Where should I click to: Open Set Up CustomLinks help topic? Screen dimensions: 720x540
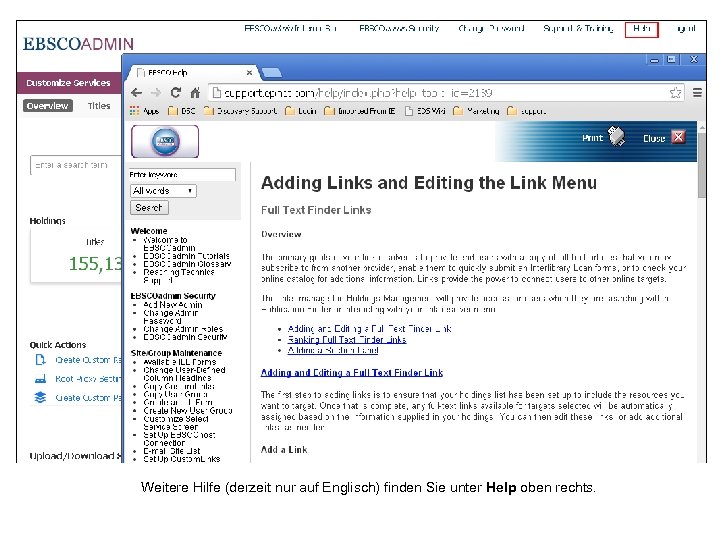181,459
